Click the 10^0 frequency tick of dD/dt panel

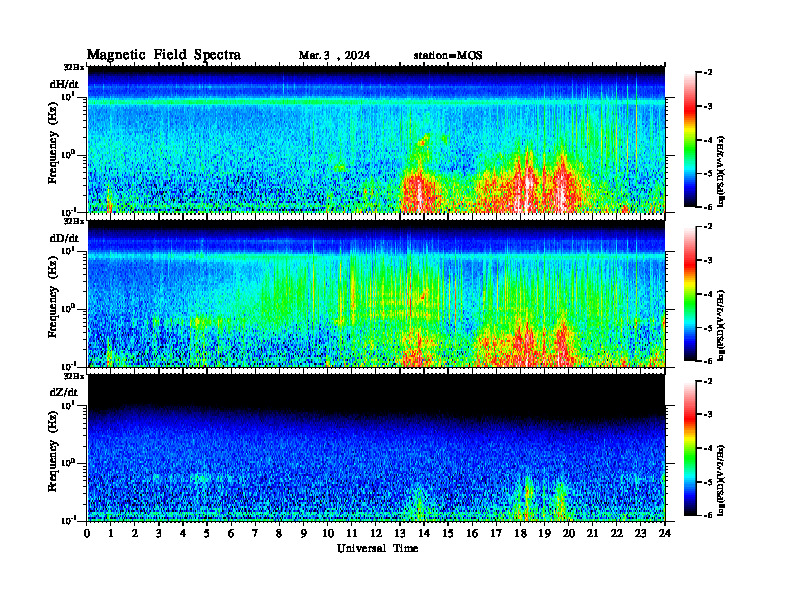[x=68, y=308]
